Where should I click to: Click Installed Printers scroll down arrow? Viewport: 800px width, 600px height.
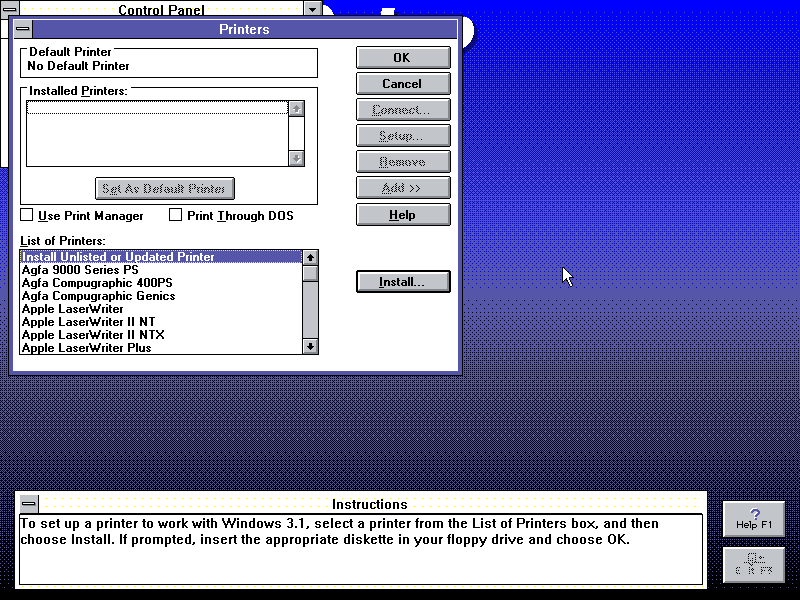pyautogui.click(x=296, y=158)
